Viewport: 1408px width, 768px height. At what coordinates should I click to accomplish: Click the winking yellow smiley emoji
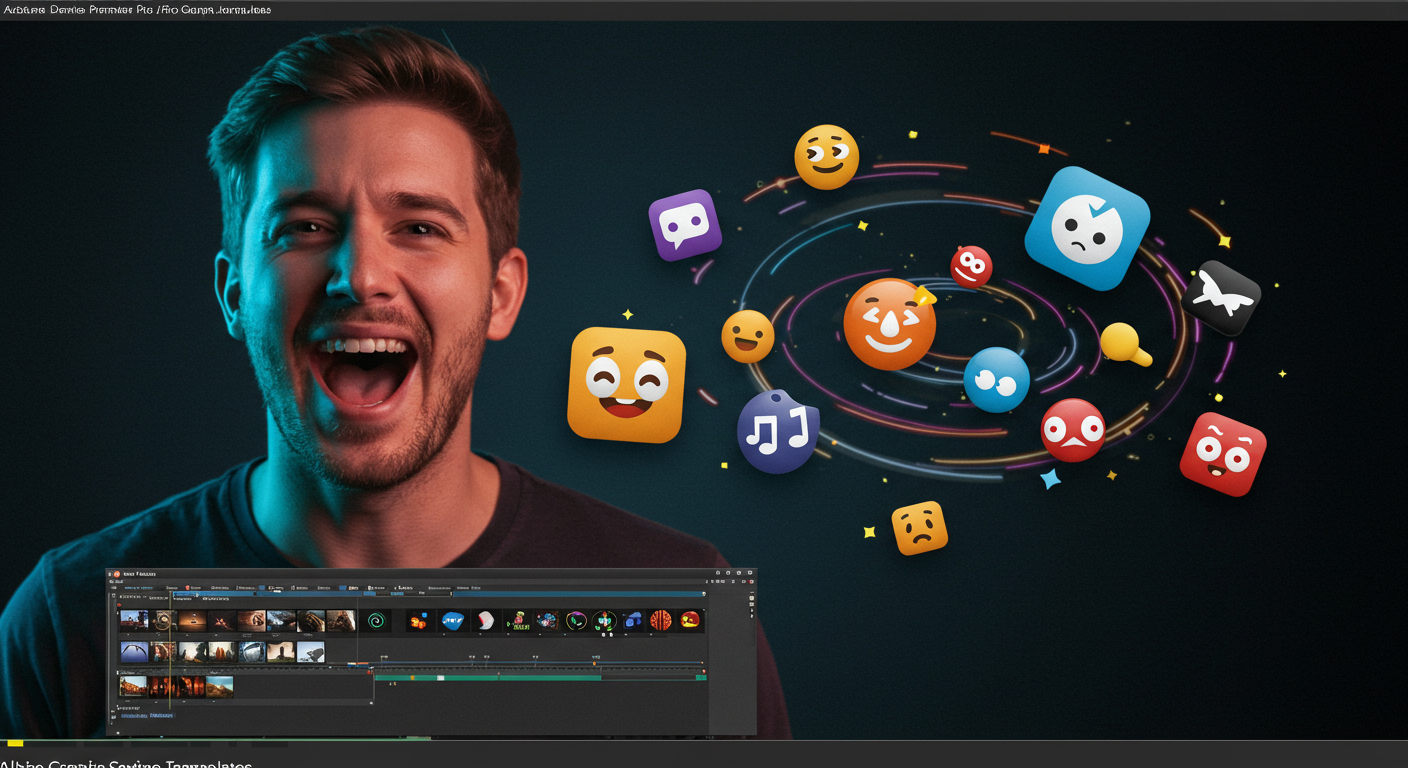tap(827, 157)
